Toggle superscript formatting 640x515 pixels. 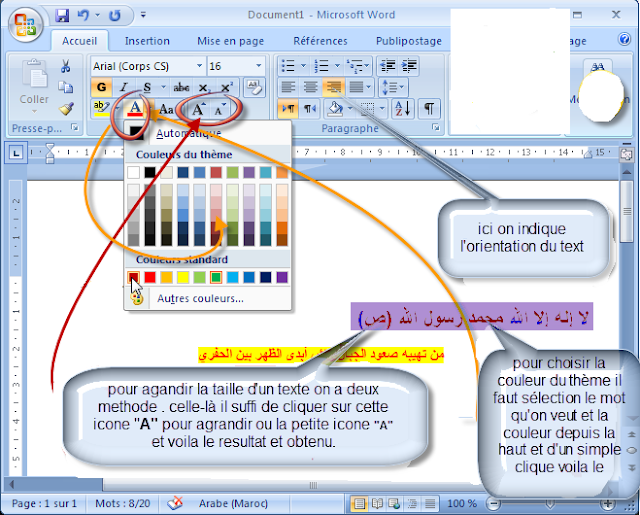pos(227,87)
